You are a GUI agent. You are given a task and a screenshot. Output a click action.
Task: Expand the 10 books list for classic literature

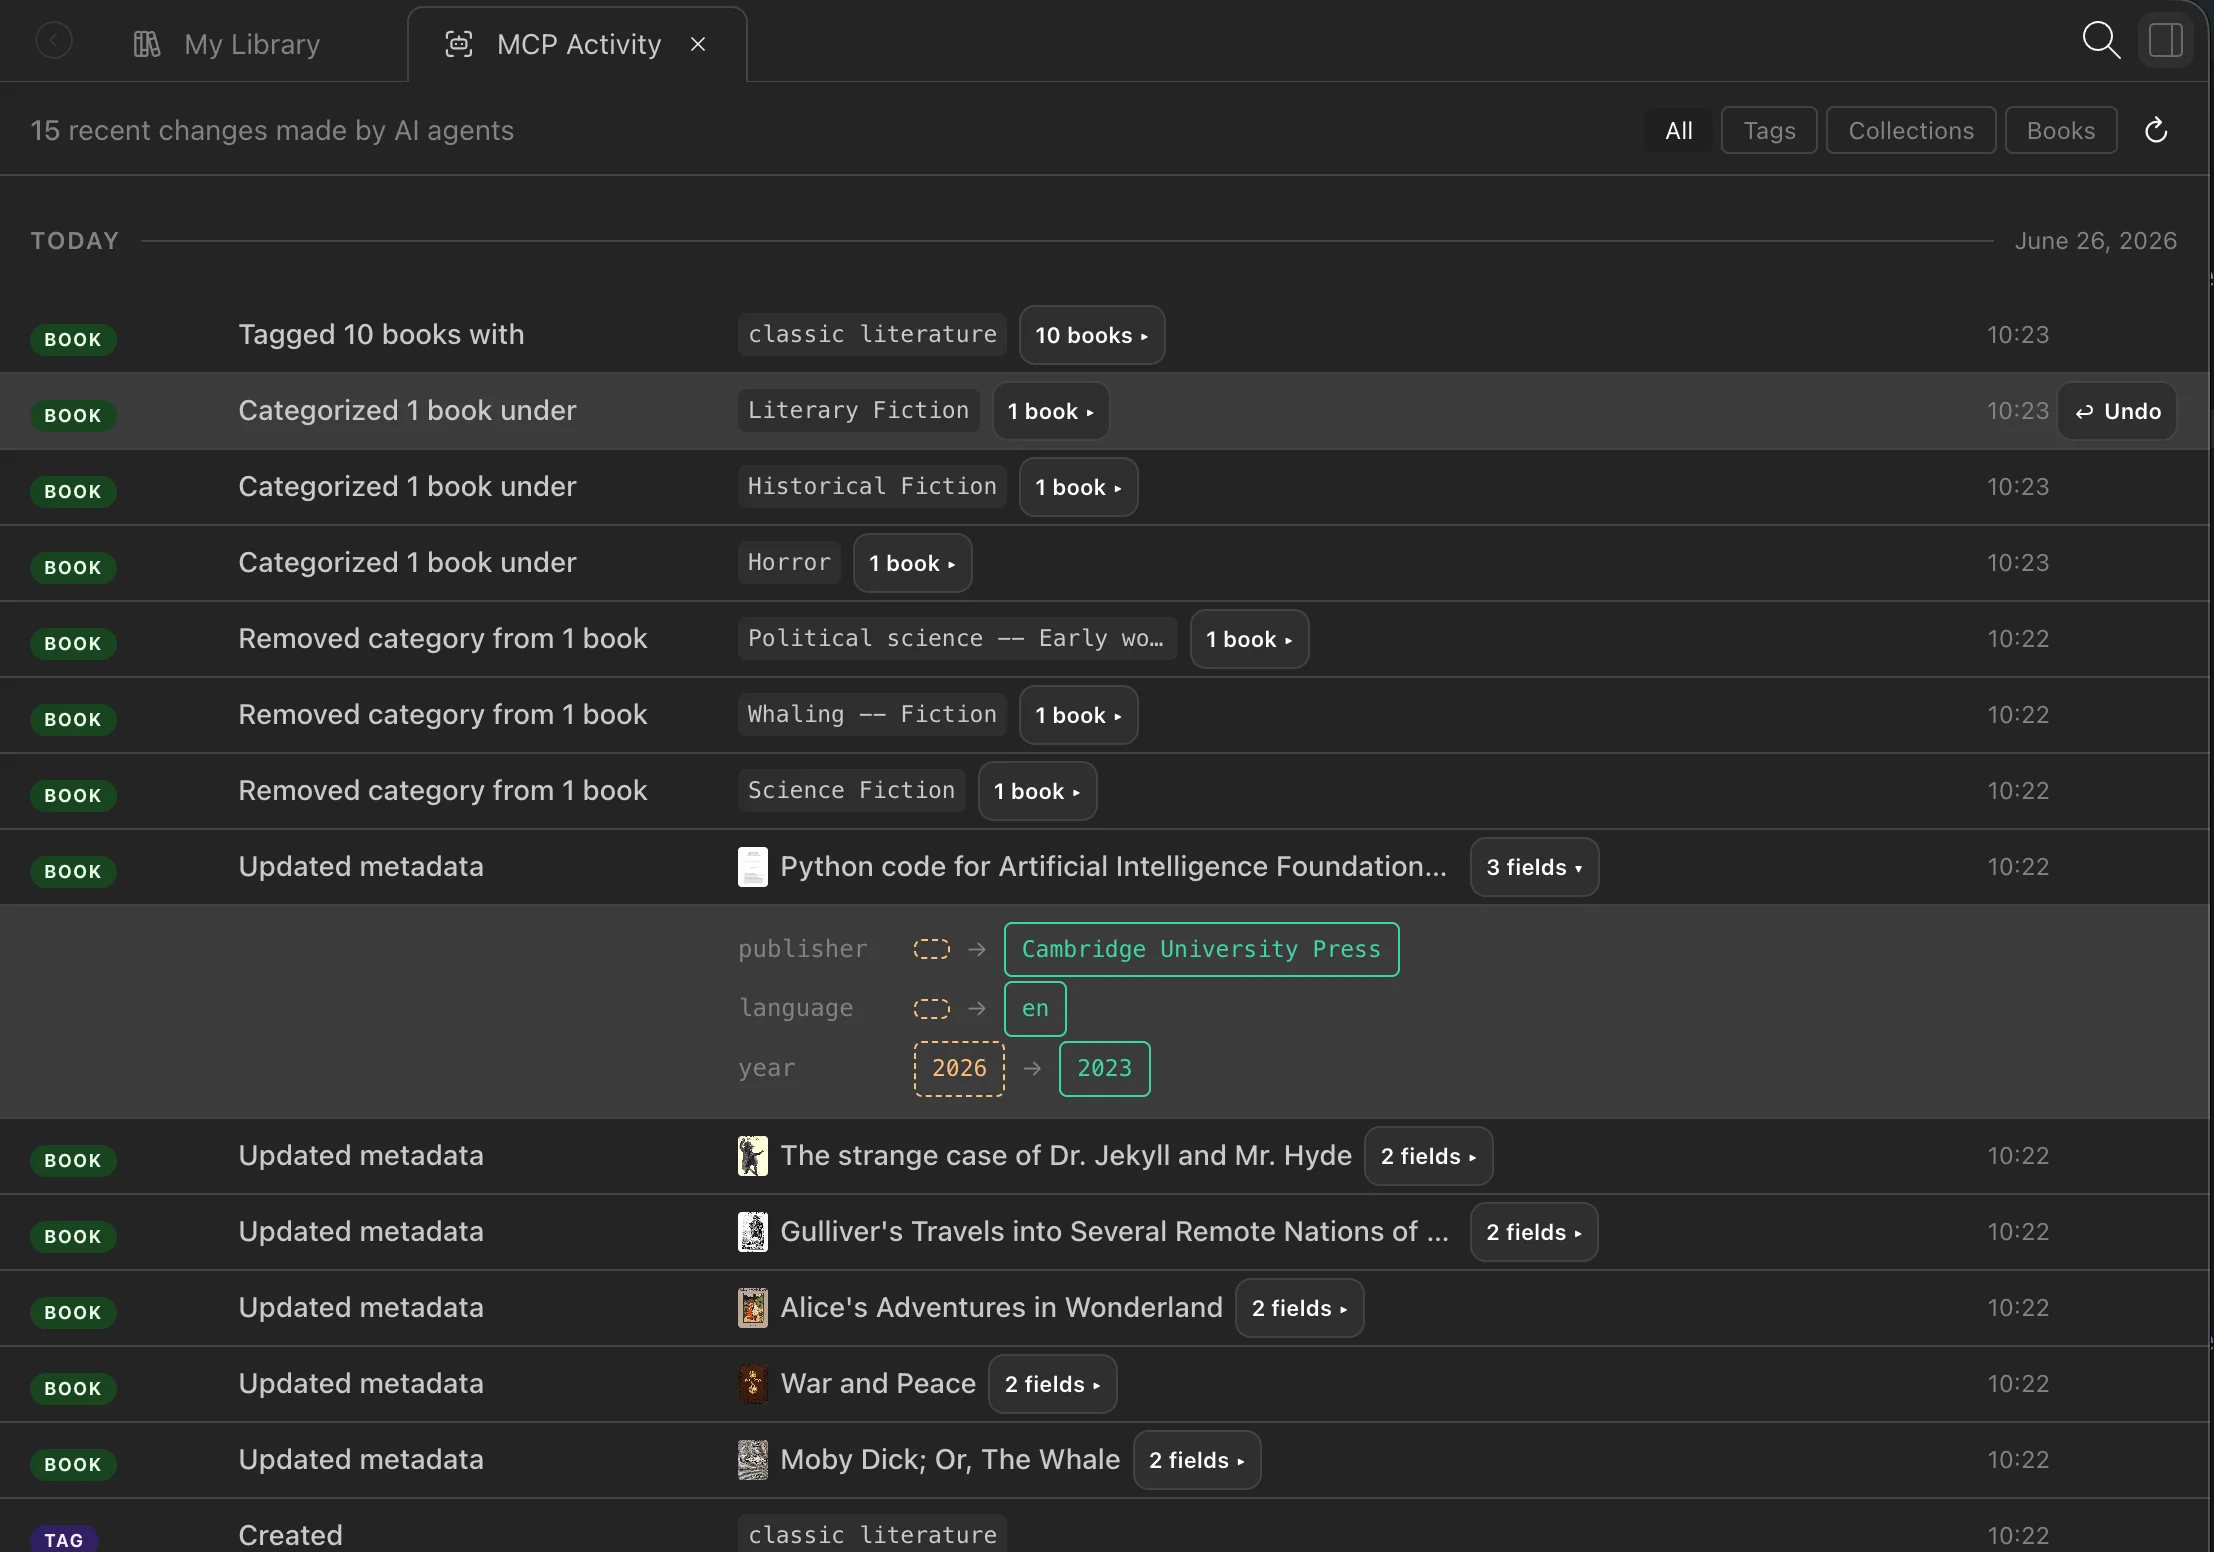point(1092,335)
